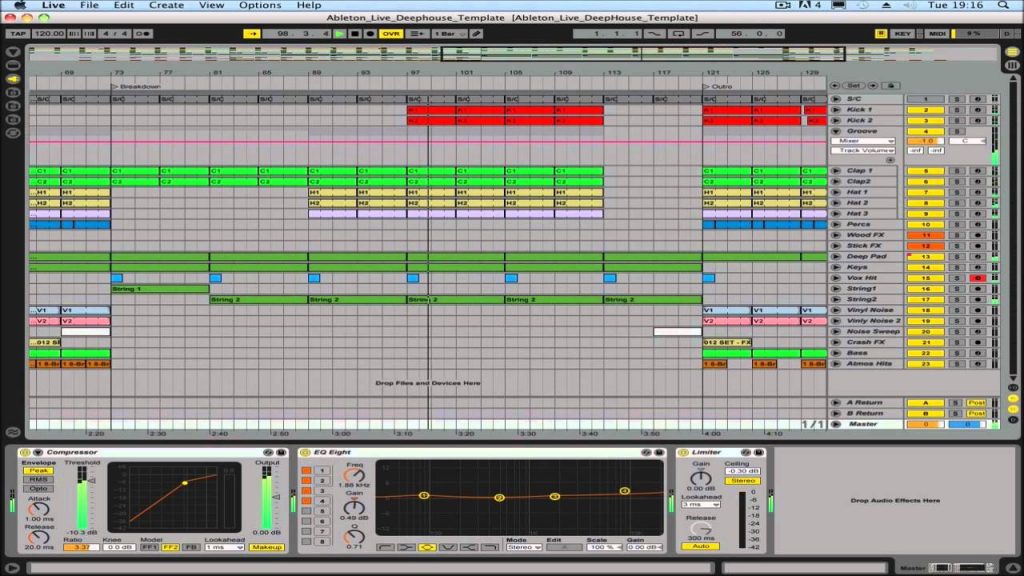Screen dimensions: 1024x576
Task: Jump to the Breakdown locator
Action: (136, 86)
